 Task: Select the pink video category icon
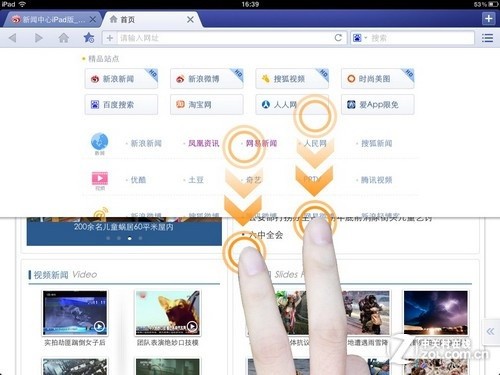[100, 179]
